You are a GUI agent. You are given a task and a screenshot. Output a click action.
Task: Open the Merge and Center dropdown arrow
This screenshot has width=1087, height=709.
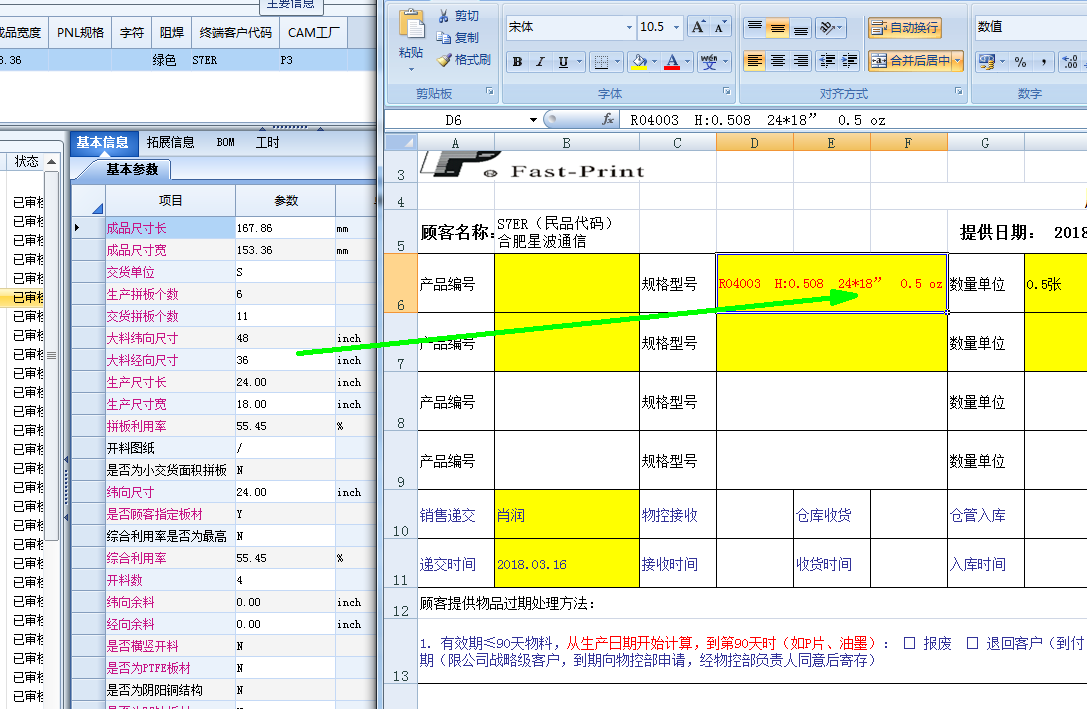point(957,61)
